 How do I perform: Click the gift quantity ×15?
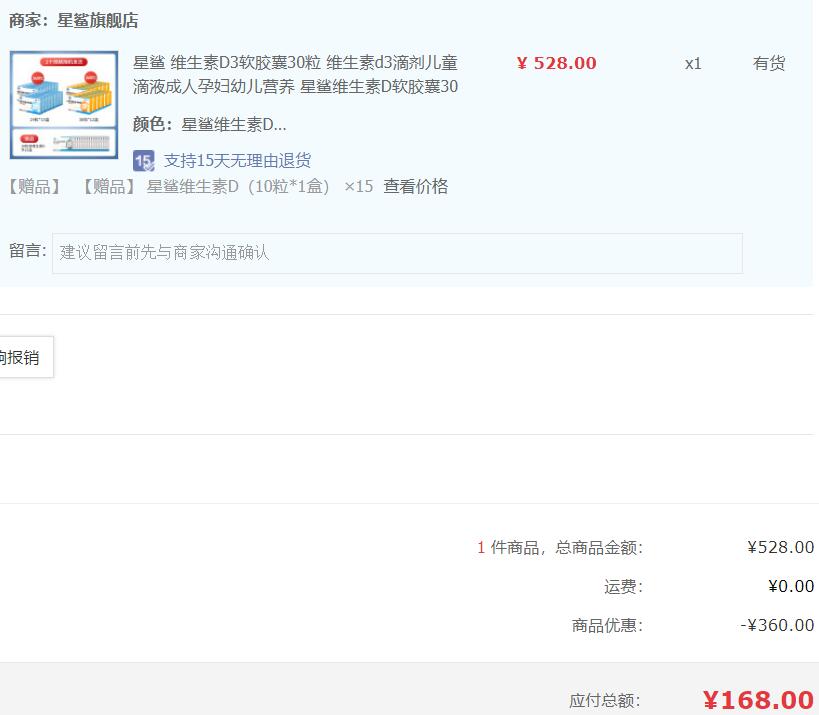[359, 186]
